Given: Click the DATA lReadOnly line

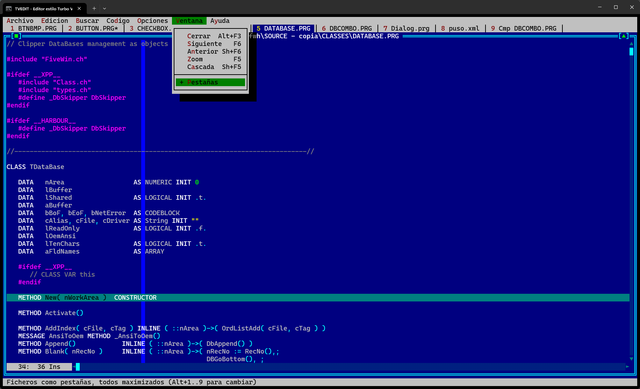Looking at the screenshot, I should tap(112, 229).
